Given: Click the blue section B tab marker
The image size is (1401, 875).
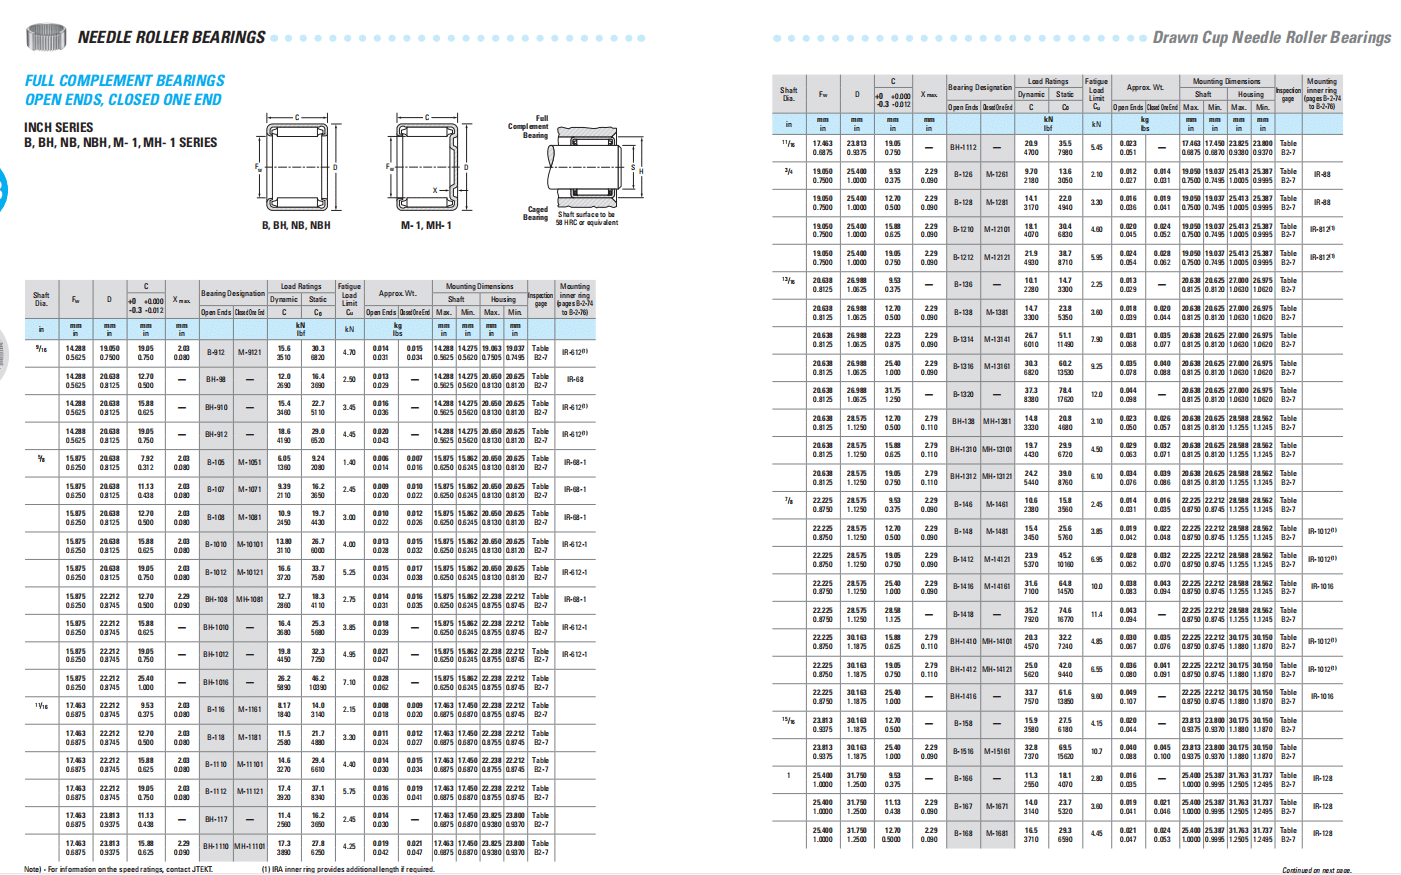Looking at the screenshot, I should point(3,188).
